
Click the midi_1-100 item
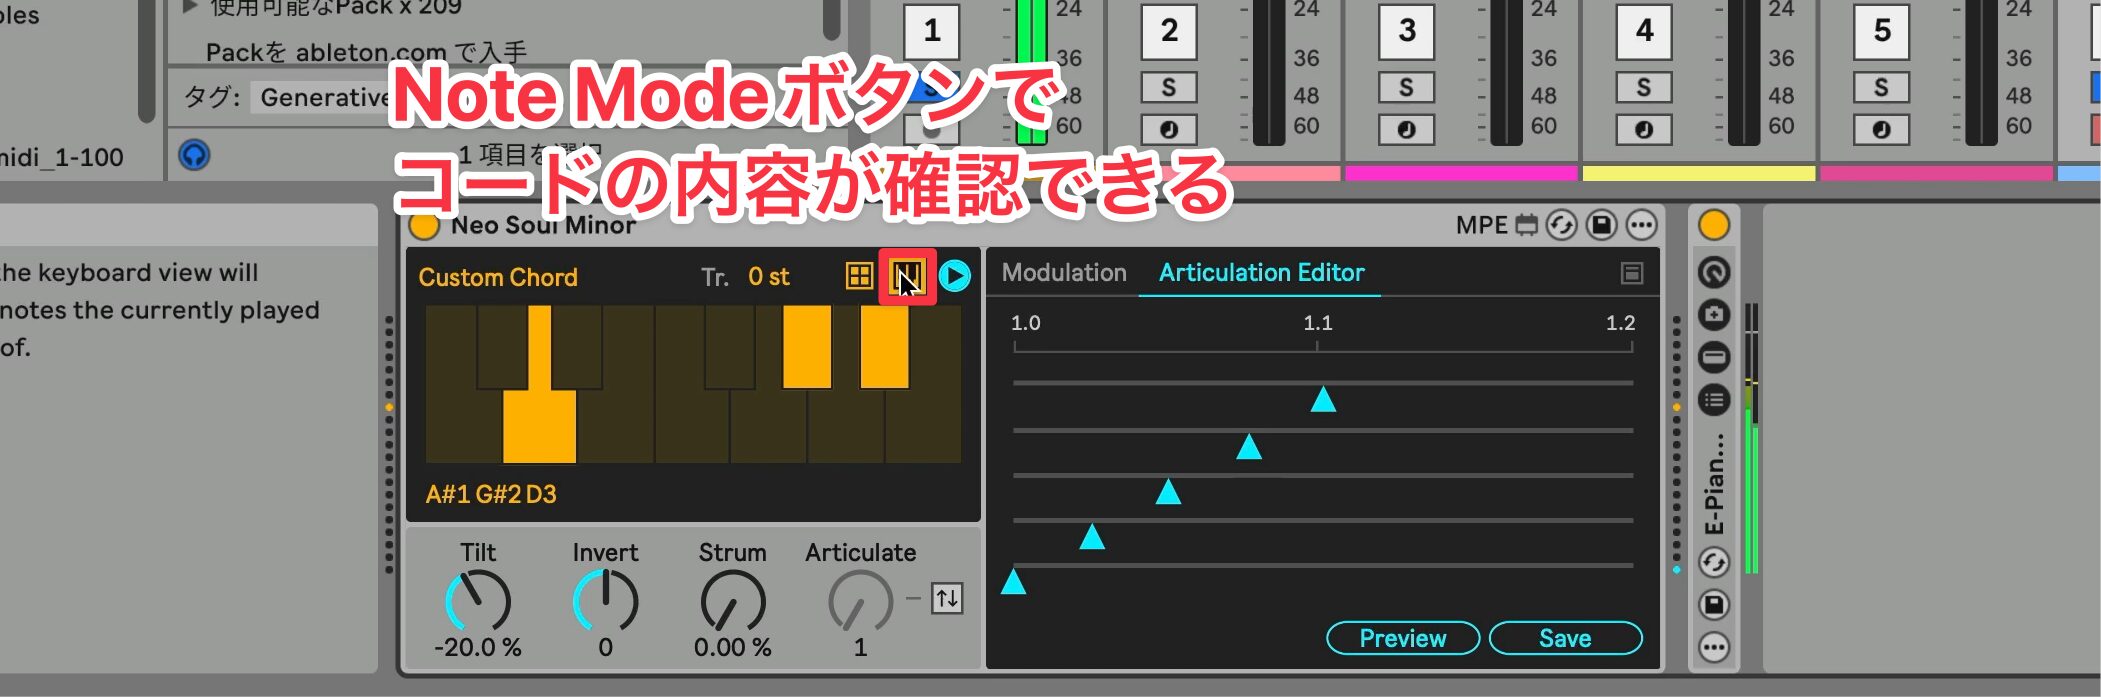tap(62, 157)
